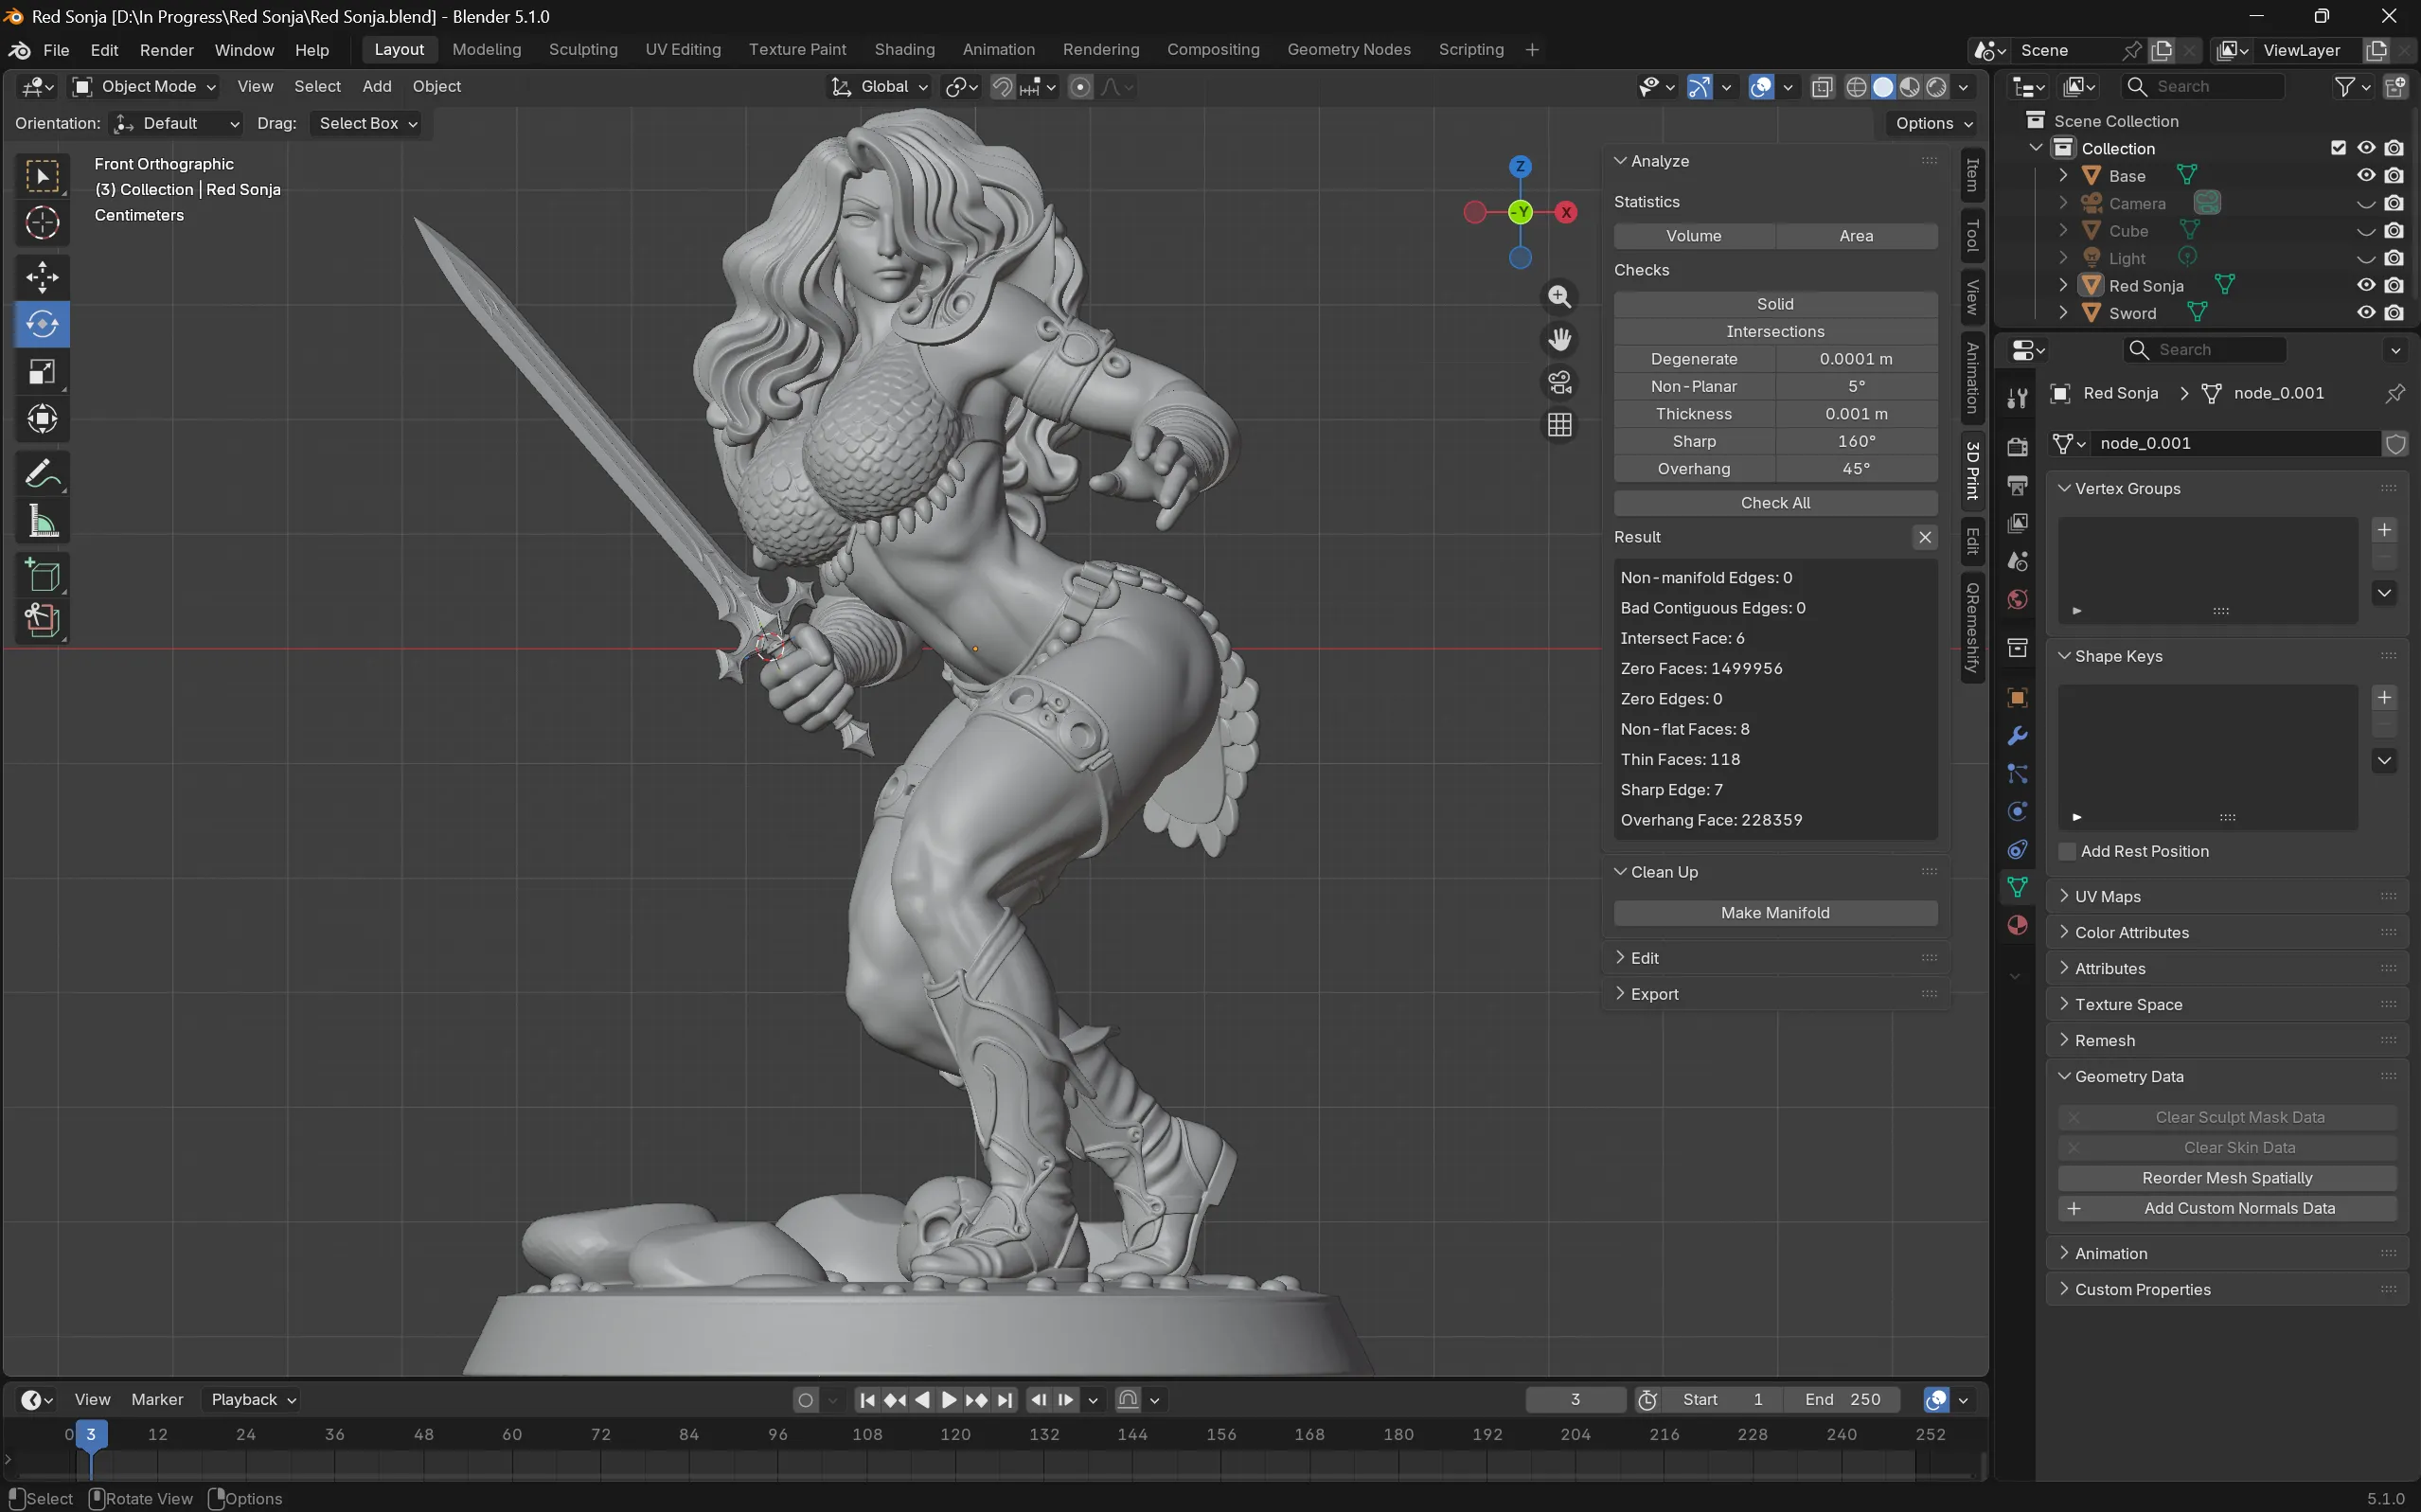
Task: Expand the Red Sonja outliner item
Action: tap(2063, 285)
